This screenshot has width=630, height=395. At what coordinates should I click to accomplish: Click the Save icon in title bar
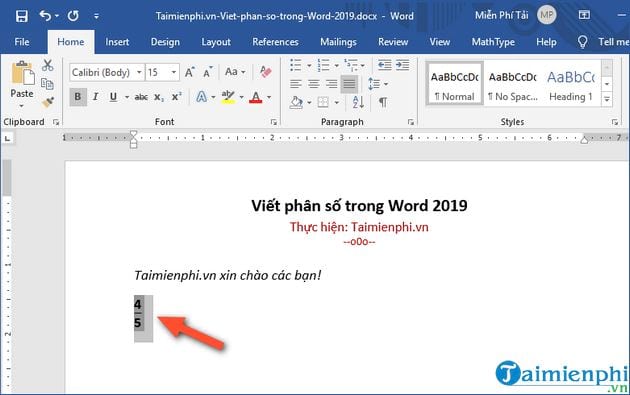point(22,16)
